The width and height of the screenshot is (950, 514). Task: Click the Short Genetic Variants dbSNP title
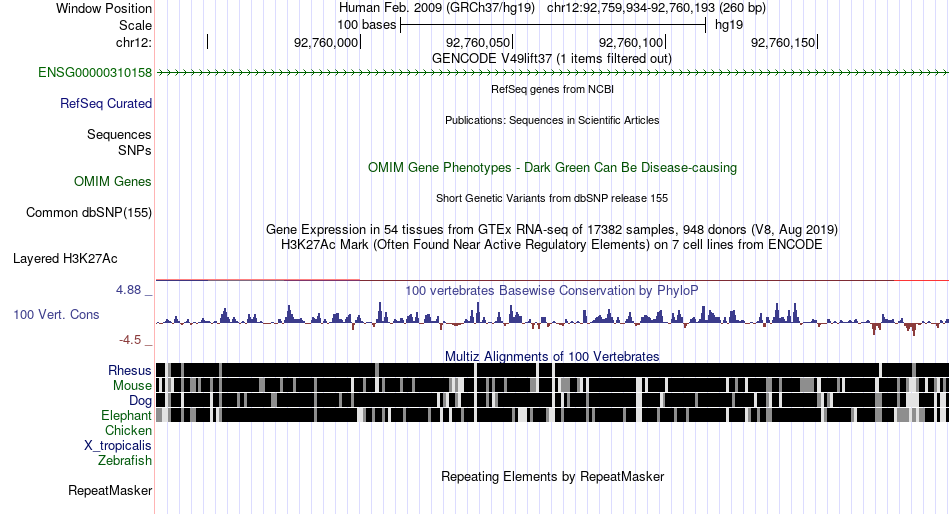552,198
